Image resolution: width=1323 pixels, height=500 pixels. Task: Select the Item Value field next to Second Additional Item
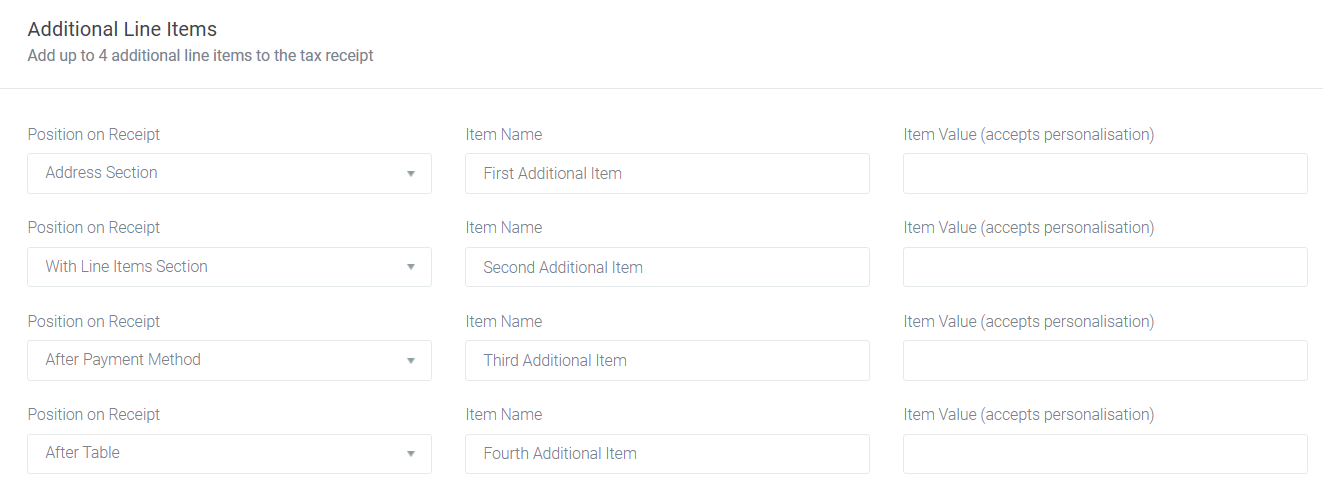pyautogui.click(x=1105, y=267)
